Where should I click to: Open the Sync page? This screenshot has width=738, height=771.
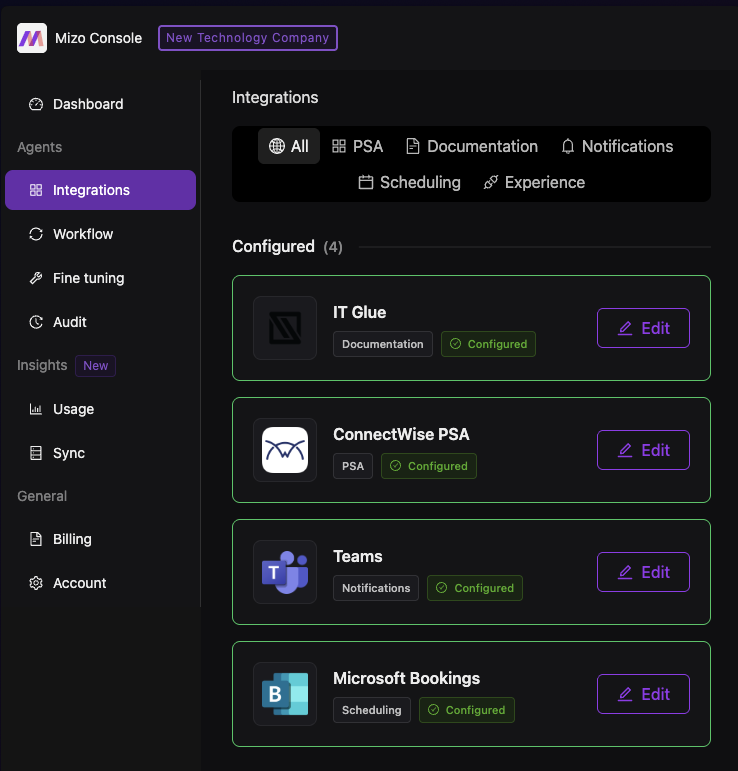click(69, 453)
